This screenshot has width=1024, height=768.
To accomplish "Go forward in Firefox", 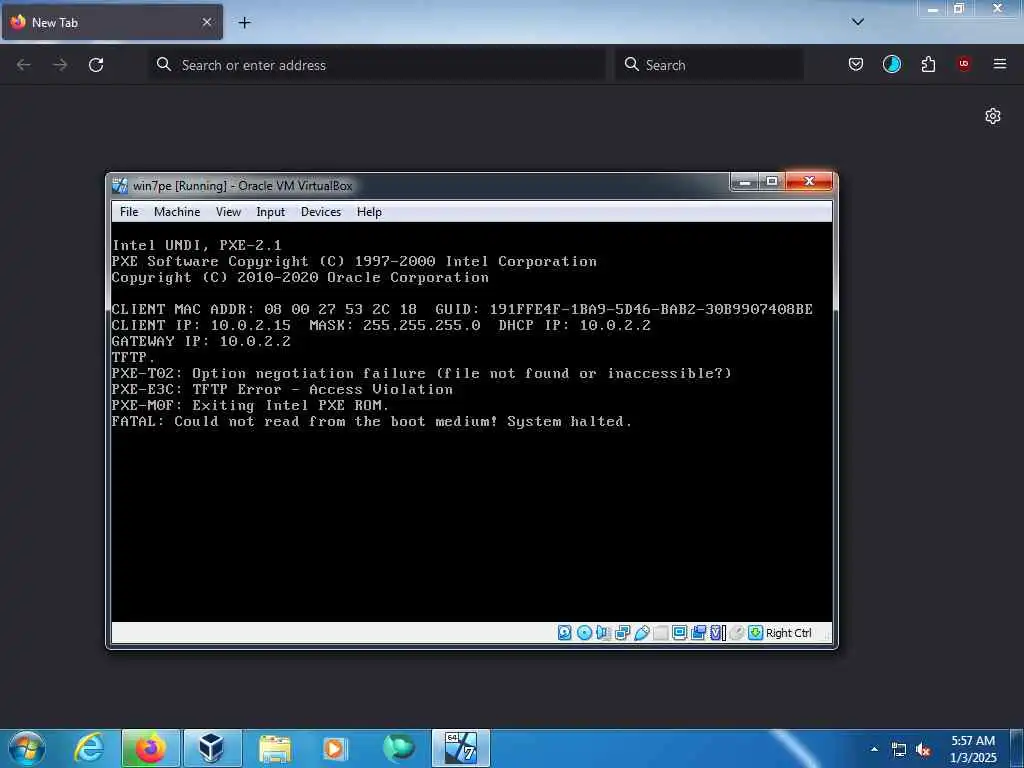I will coord(60,65).
